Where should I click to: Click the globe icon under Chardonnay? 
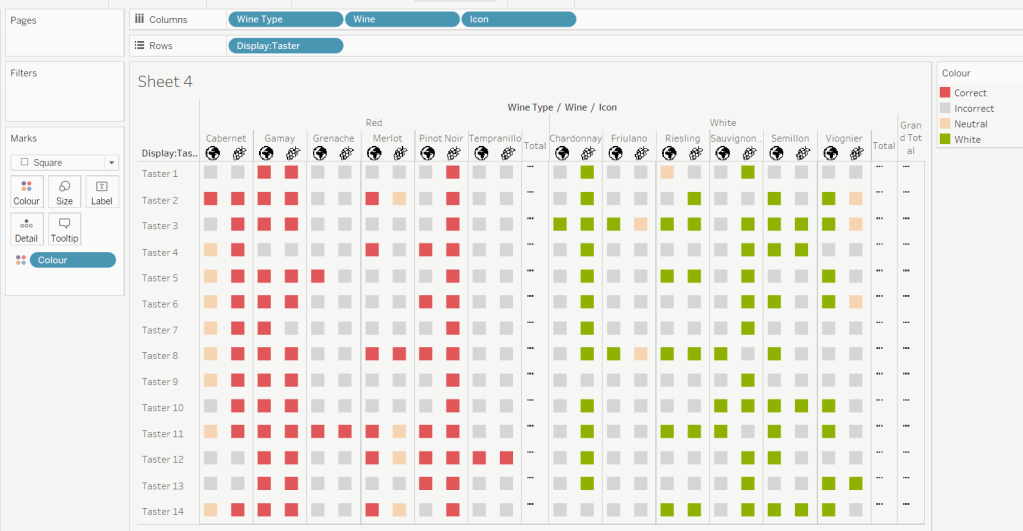click(561, 153)
